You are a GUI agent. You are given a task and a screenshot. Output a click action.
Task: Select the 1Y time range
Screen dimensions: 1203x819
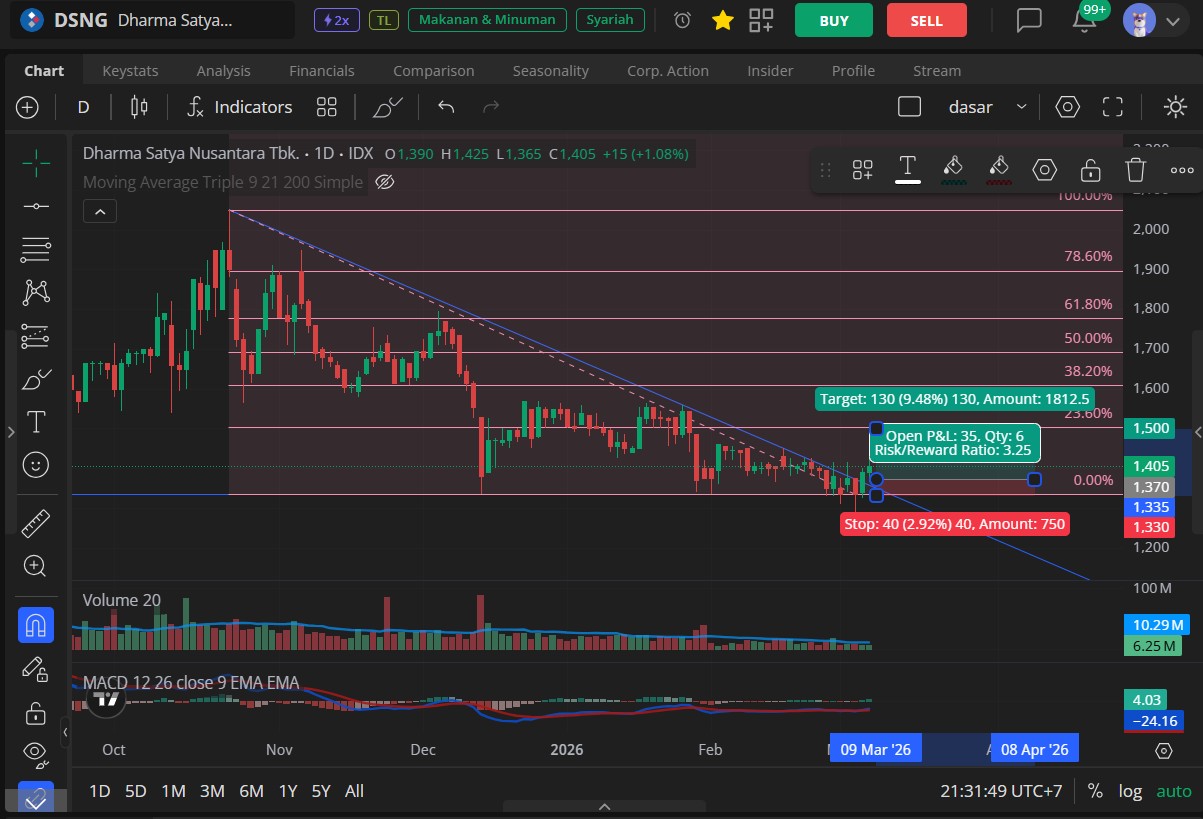coord(288,791)
